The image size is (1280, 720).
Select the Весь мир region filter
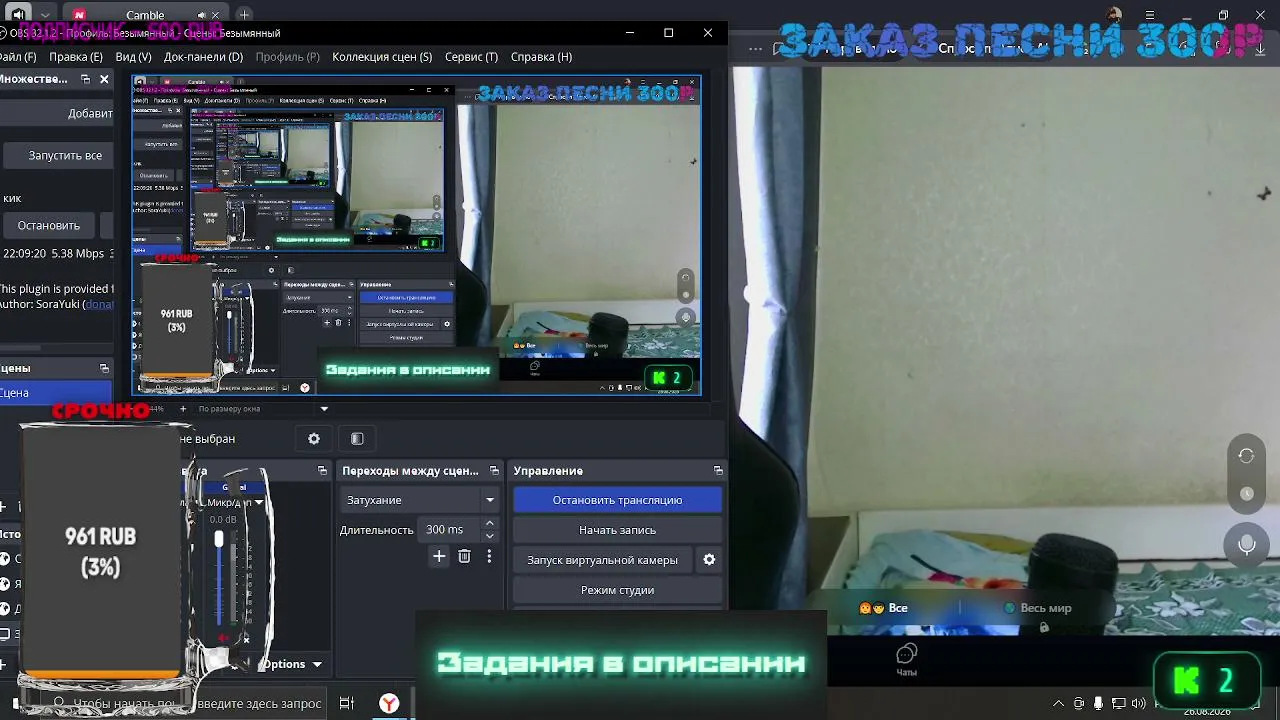point(1038,608)
